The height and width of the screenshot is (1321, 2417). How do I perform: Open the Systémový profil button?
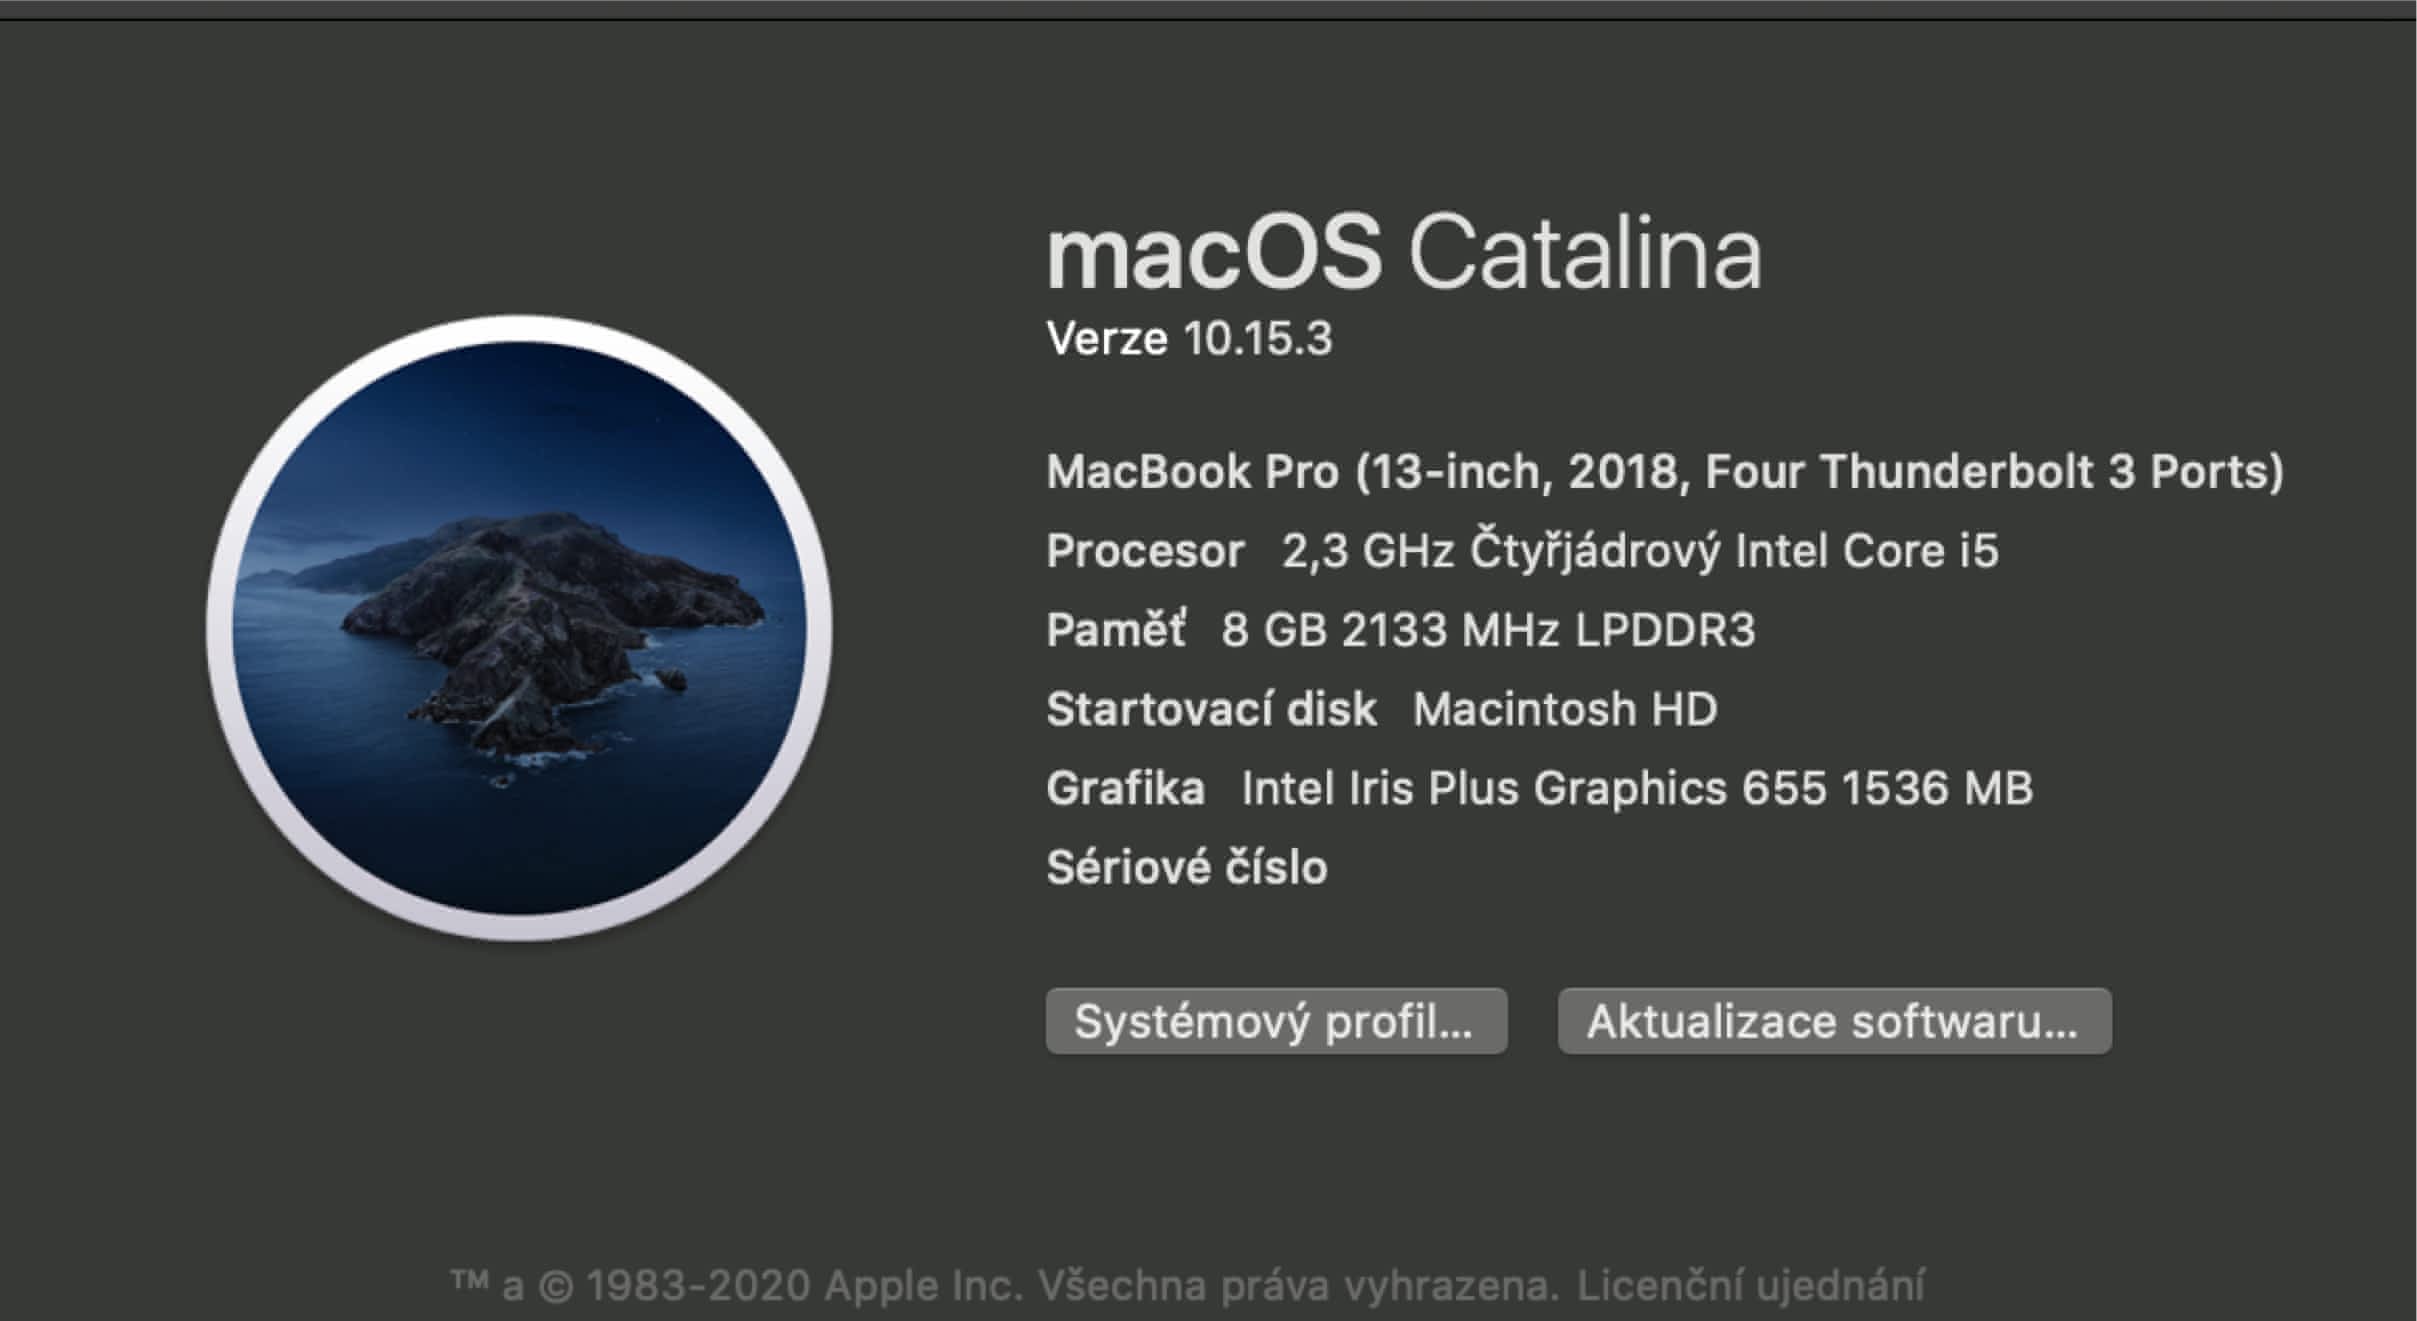(1275, 1021)
